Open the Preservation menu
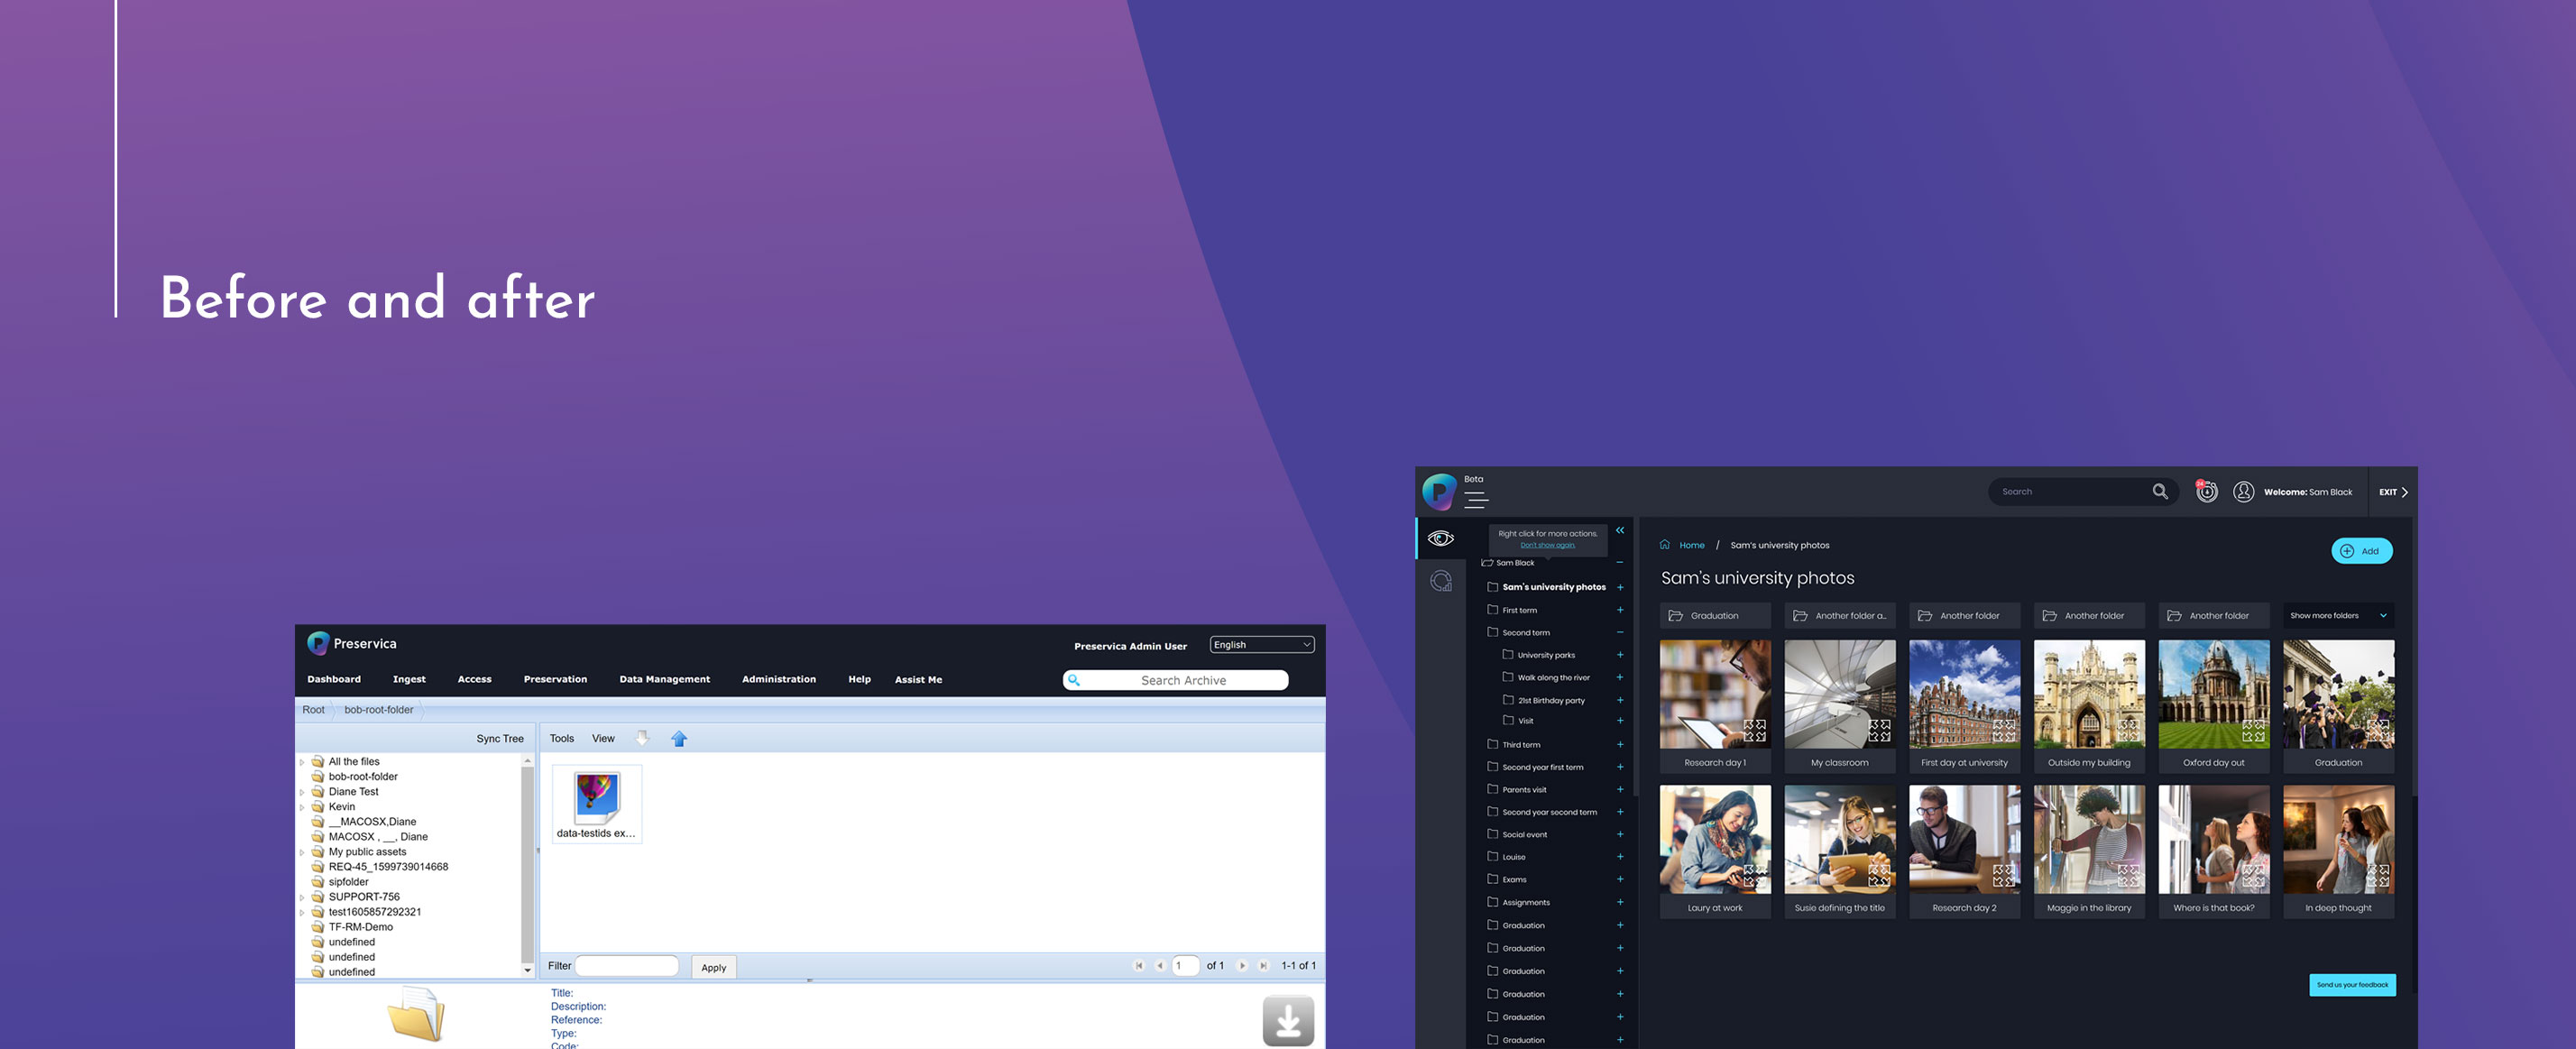2576x1049 pixels. click(x=555, y=679)
